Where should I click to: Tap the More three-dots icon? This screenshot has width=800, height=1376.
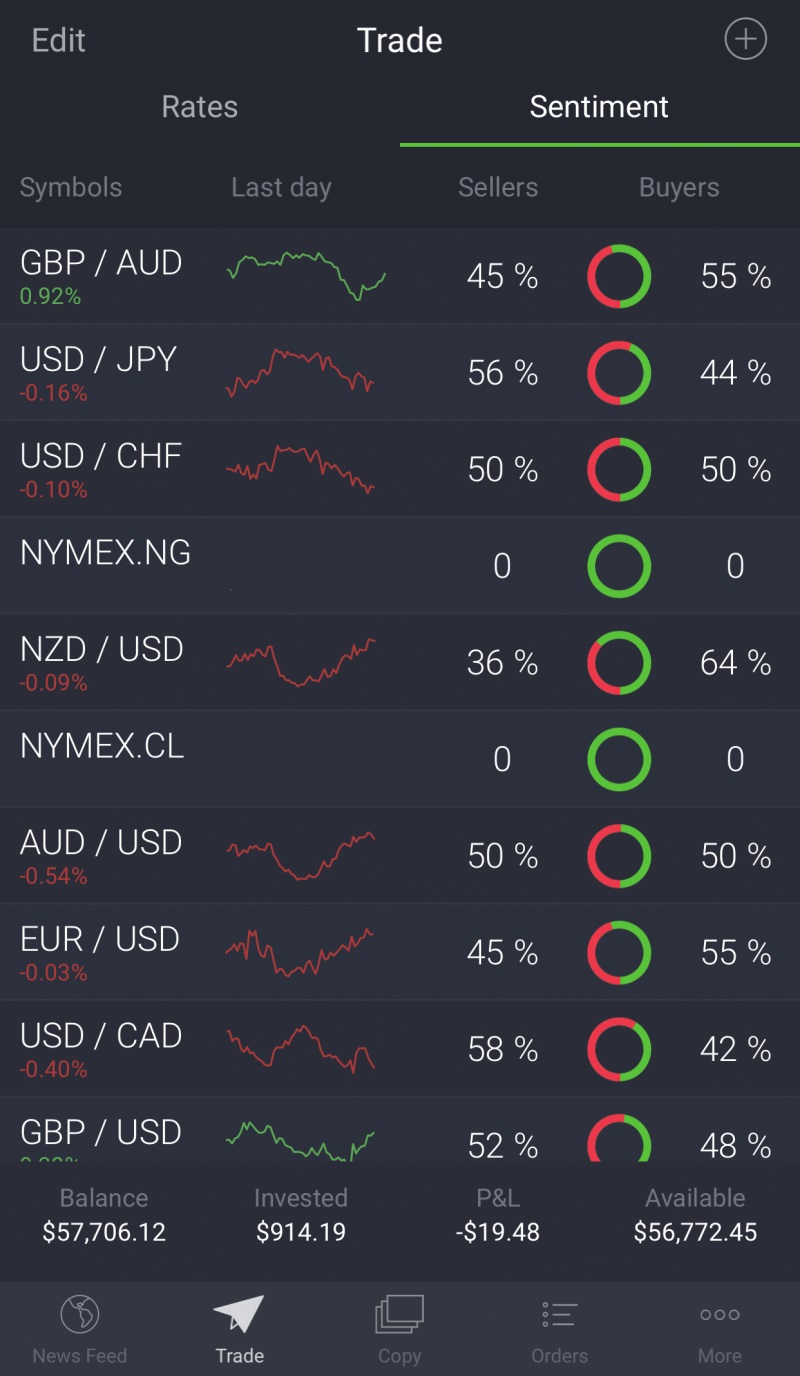[x=720, y=1314]
